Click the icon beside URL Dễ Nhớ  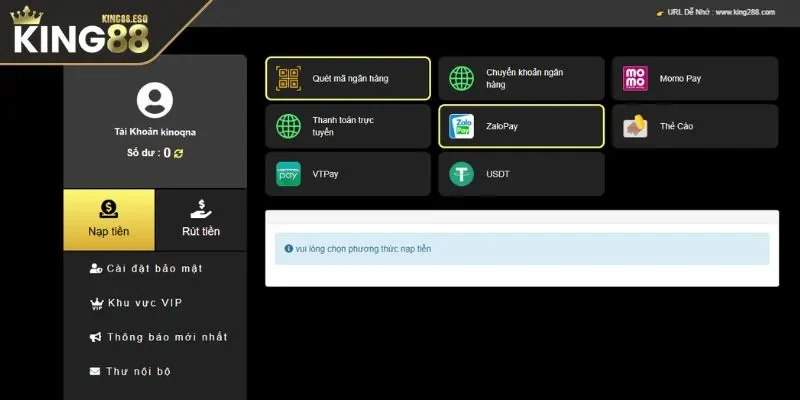660,13
